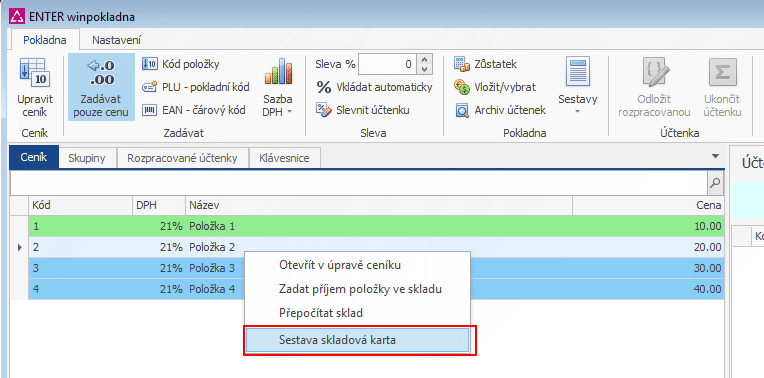The width and height of the screenshot is (764, 378).
Task: Open the Klávesnice tab
Action: (285, 158)
